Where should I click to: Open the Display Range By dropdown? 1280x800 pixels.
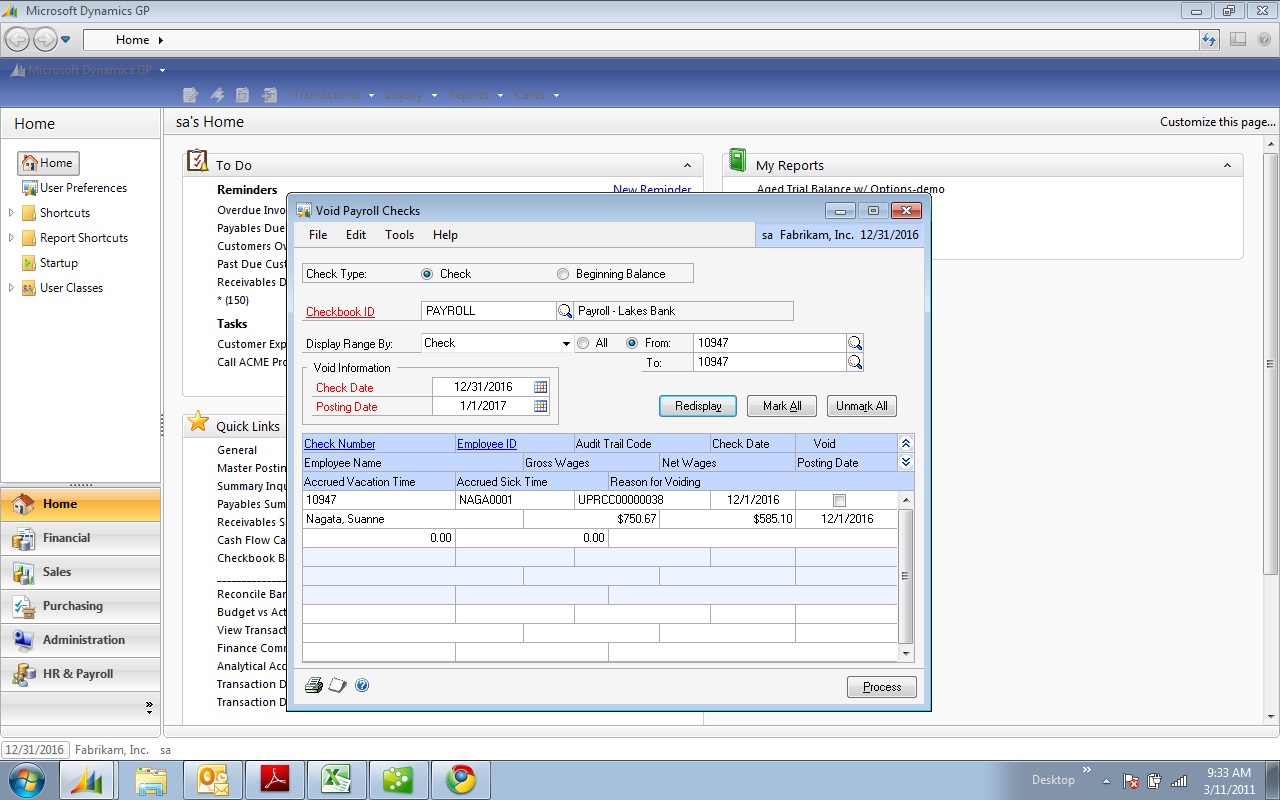565,342
